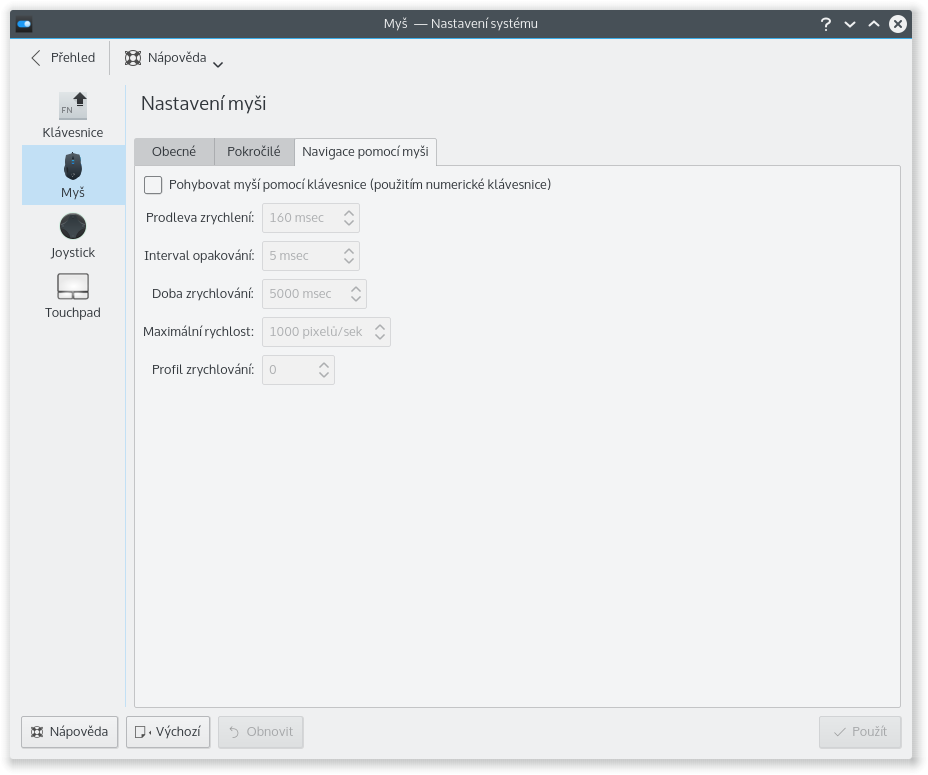Increase the Prodleva zrychlení value

pos(349,213)
